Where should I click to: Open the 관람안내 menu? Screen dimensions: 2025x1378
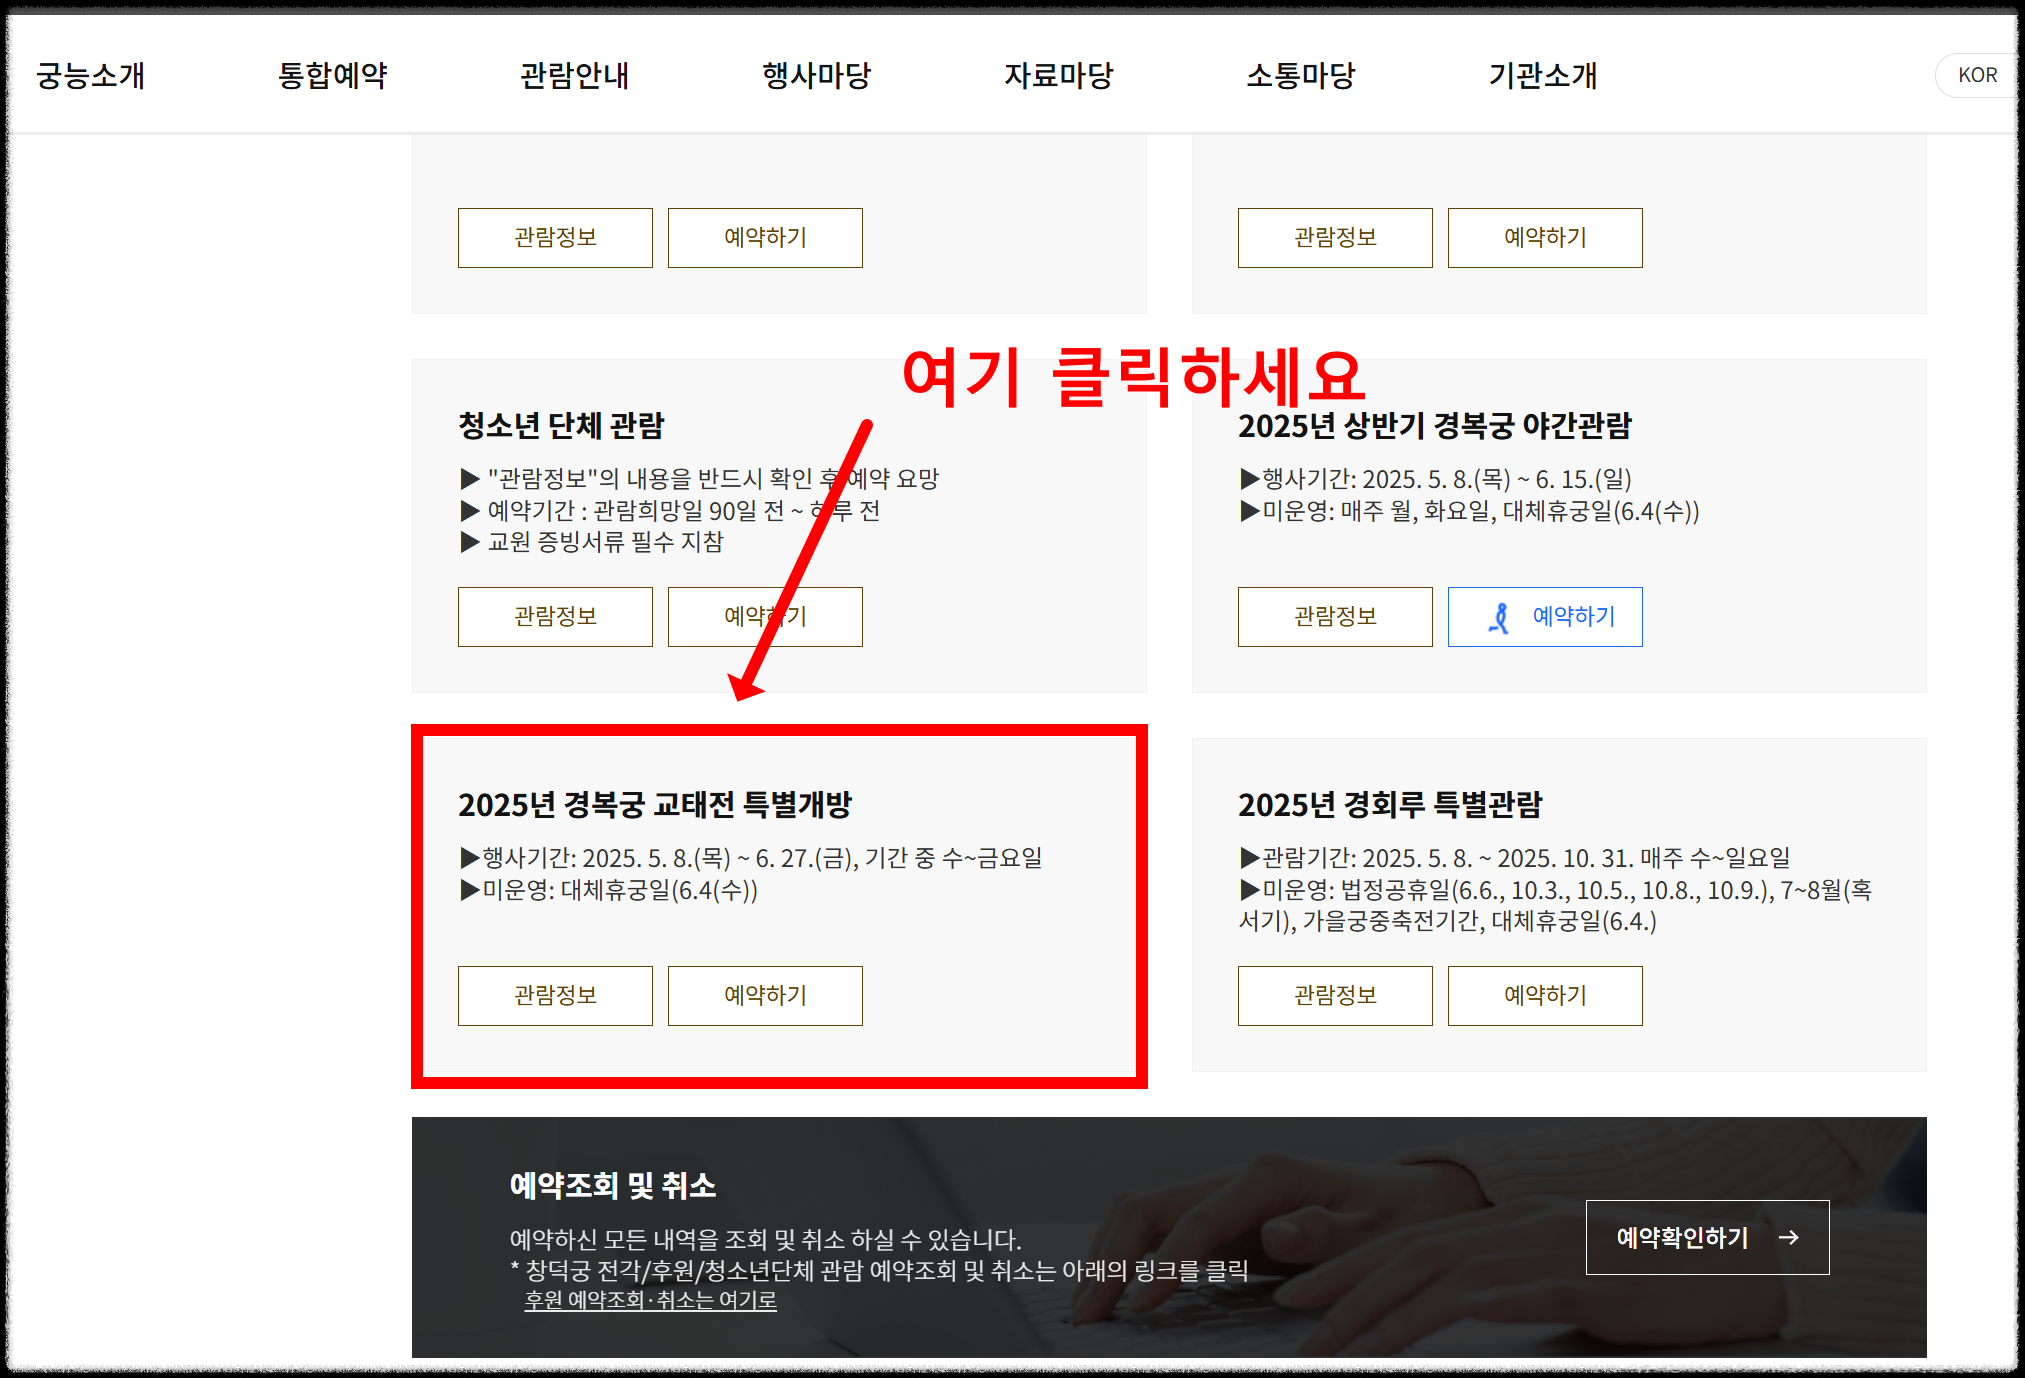click(x=575, y=75)
